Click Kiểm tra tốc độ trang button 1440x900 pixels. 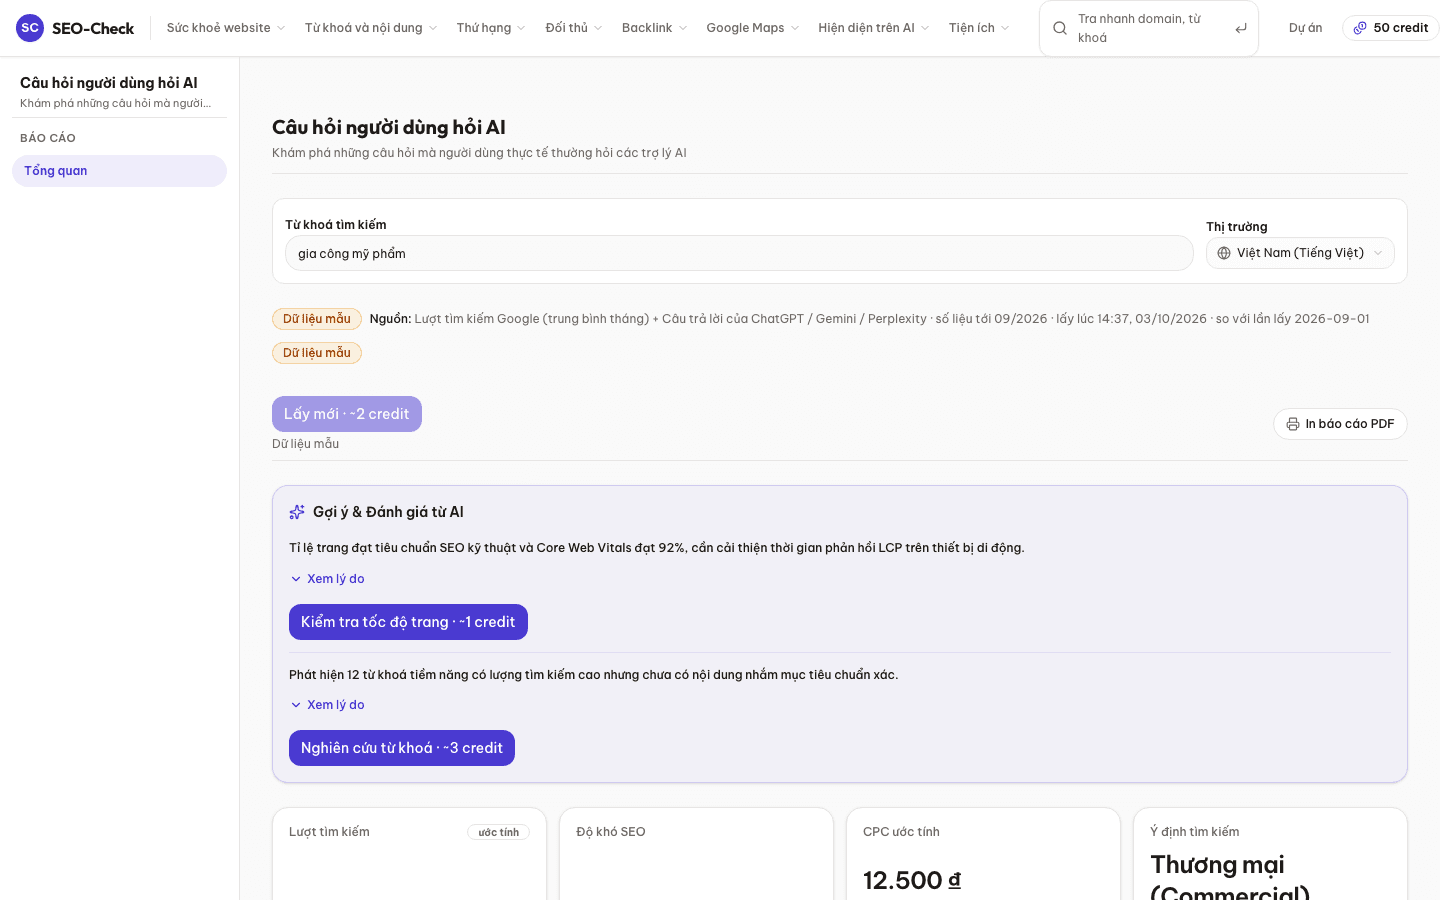[408, 622]
